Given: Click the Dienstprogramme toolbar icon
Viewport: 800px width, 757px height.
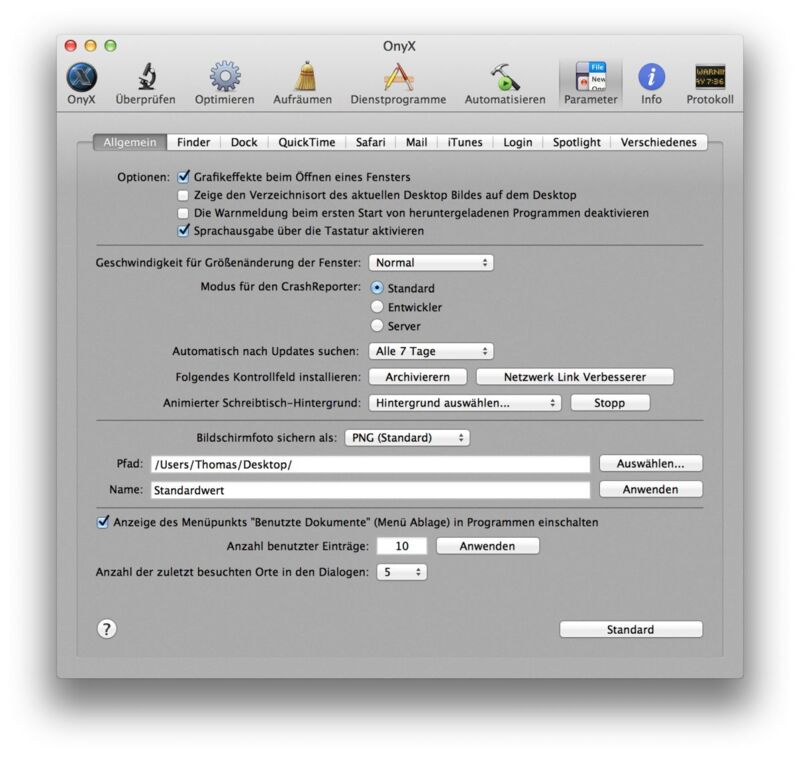Looking at the screenshot, I should click(x=398, y=77).
